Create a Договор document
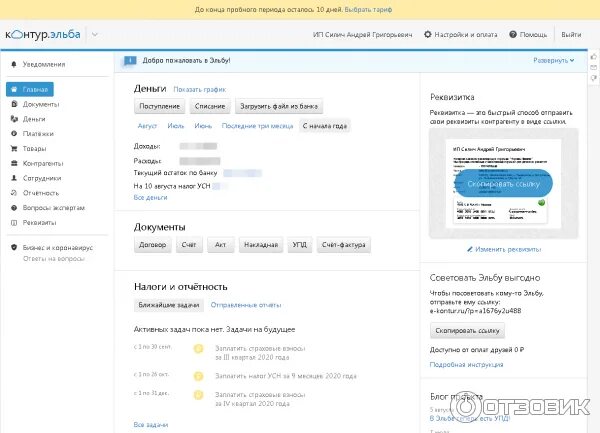The image size is (600, 433). 152,245
